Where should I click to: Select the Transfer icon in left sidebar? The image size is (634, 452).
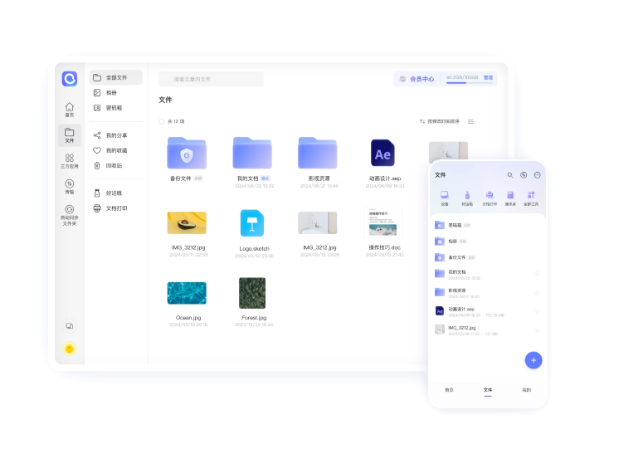(x=69, y=185)
